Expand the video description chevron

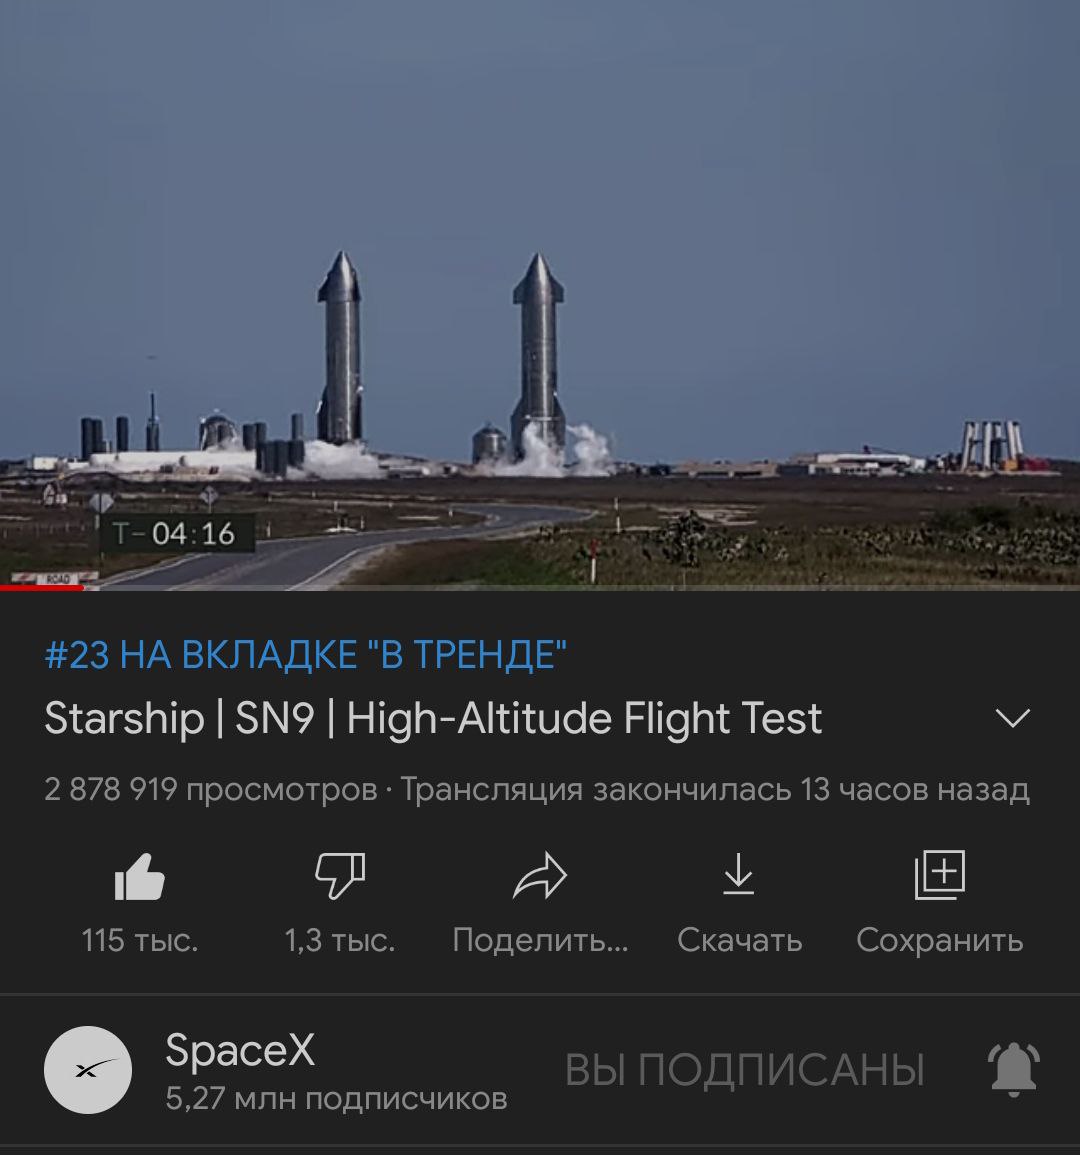pos(1013,718)
